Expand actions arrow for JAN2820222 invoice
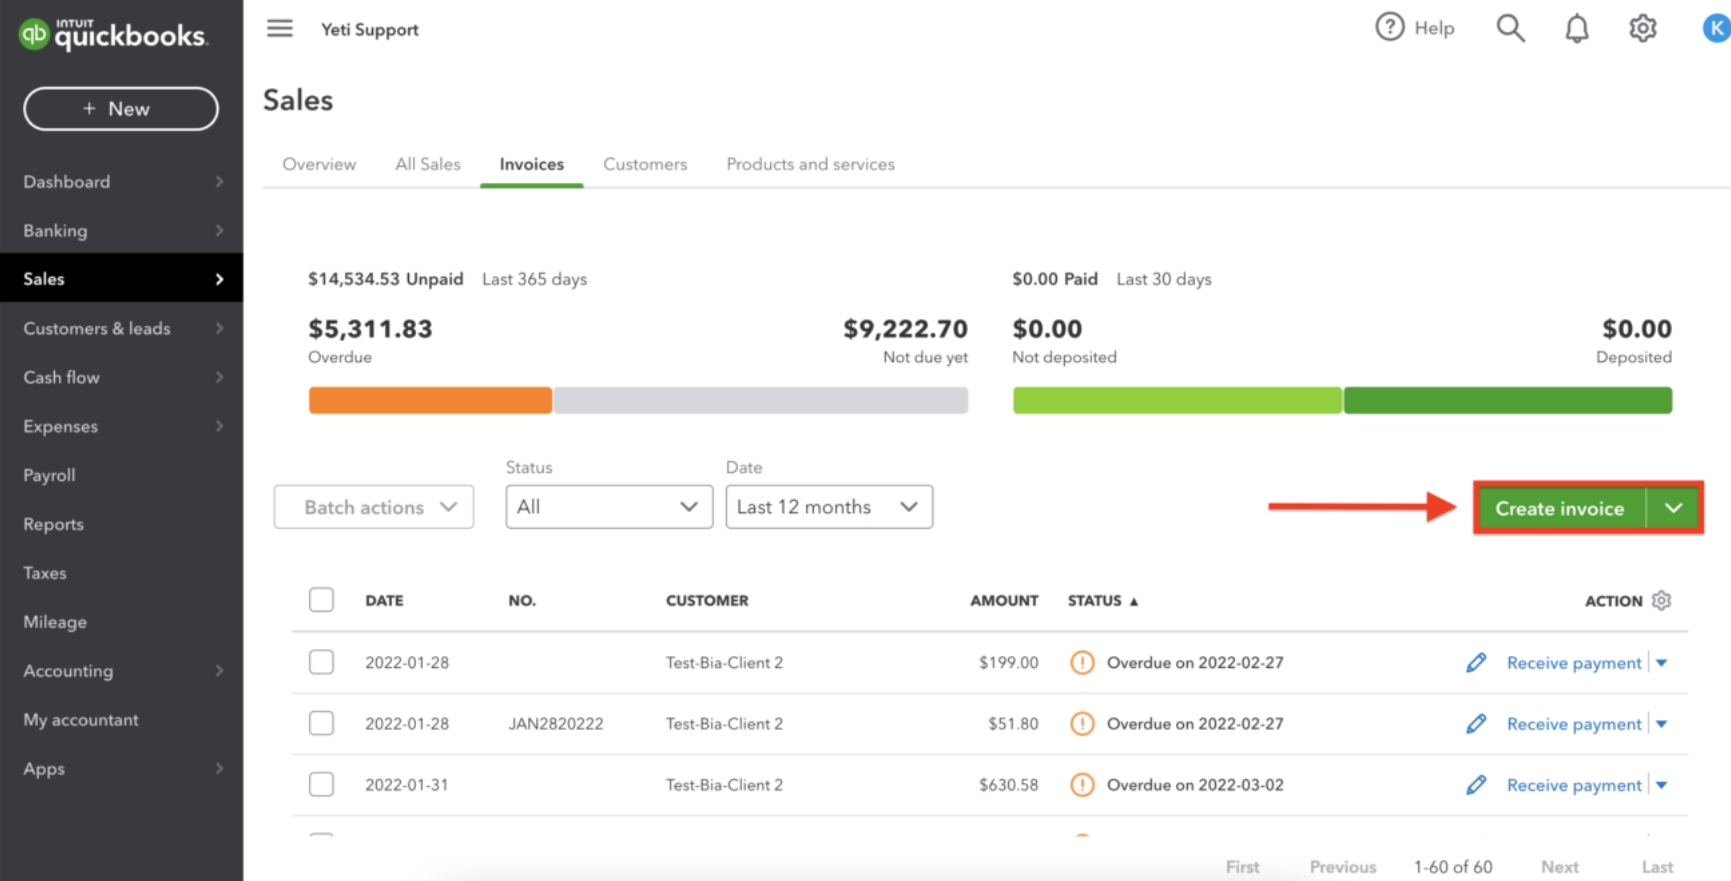This screenshot has height=881, width=1731. point(1661,724)
